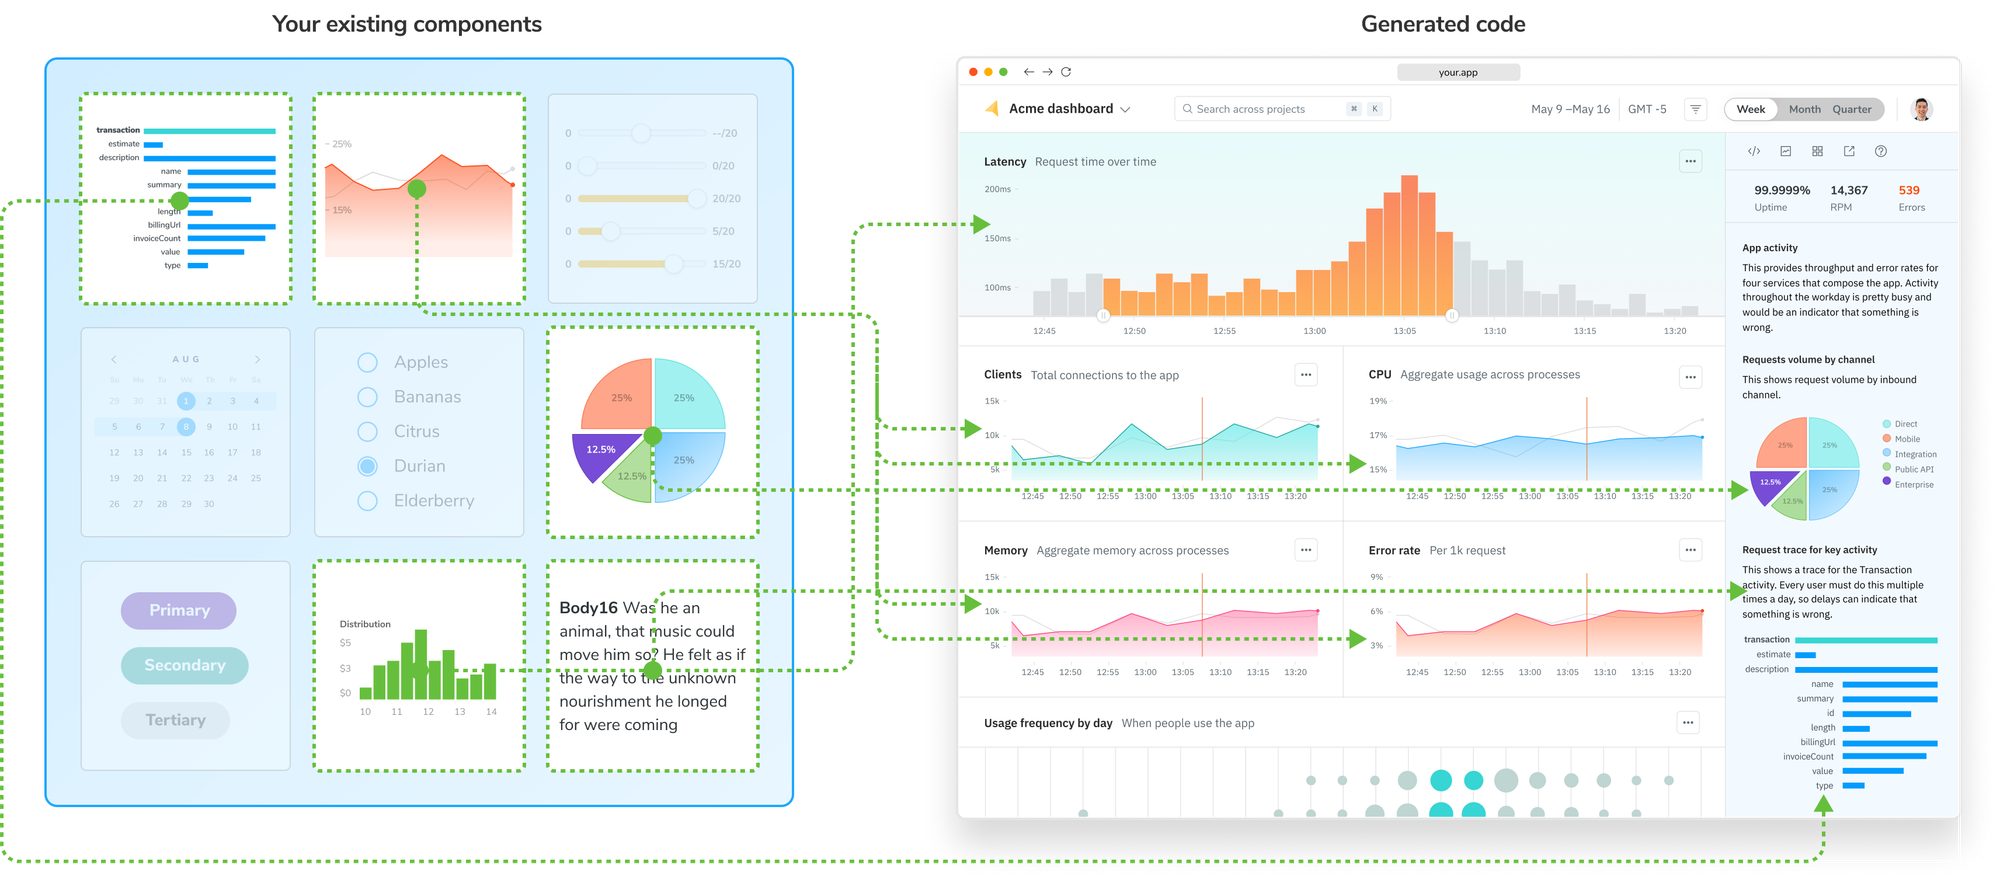Click the right range handle on Latency chart
Viewport: 2000px width, 882px height.
(x=1452, y=315)
